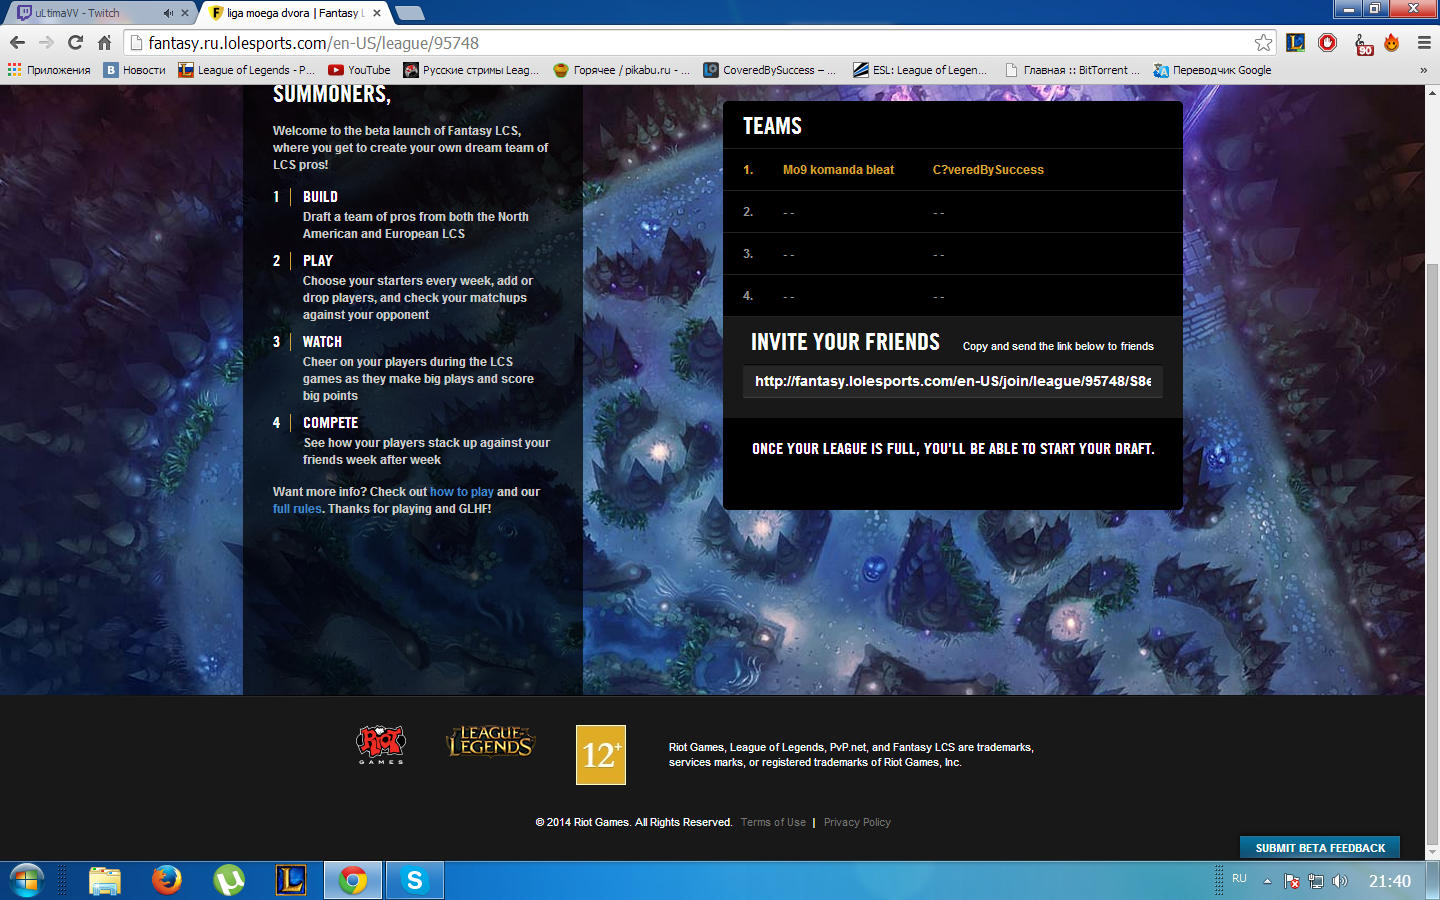
Task: Open the CoveredBySuccess bookmark
Action: coord(769,70)
